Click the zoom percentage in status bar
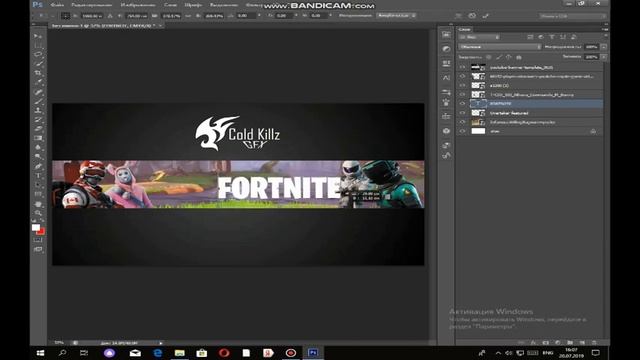 point(59,343)
